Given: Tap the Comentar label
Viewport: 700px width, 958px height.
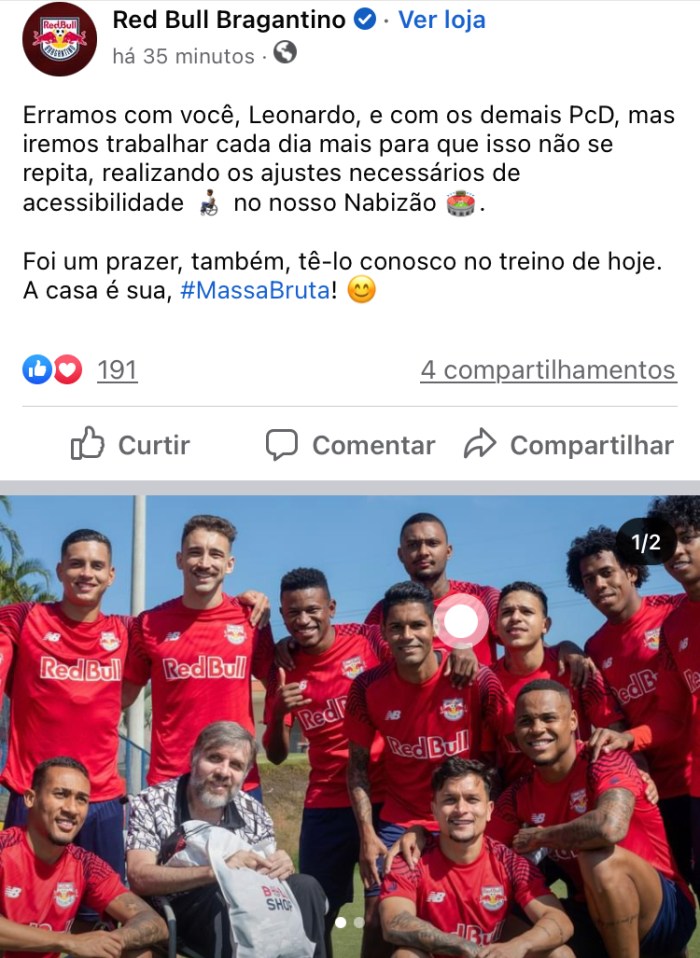Looking at the screenshot, I should coord(374,445).
